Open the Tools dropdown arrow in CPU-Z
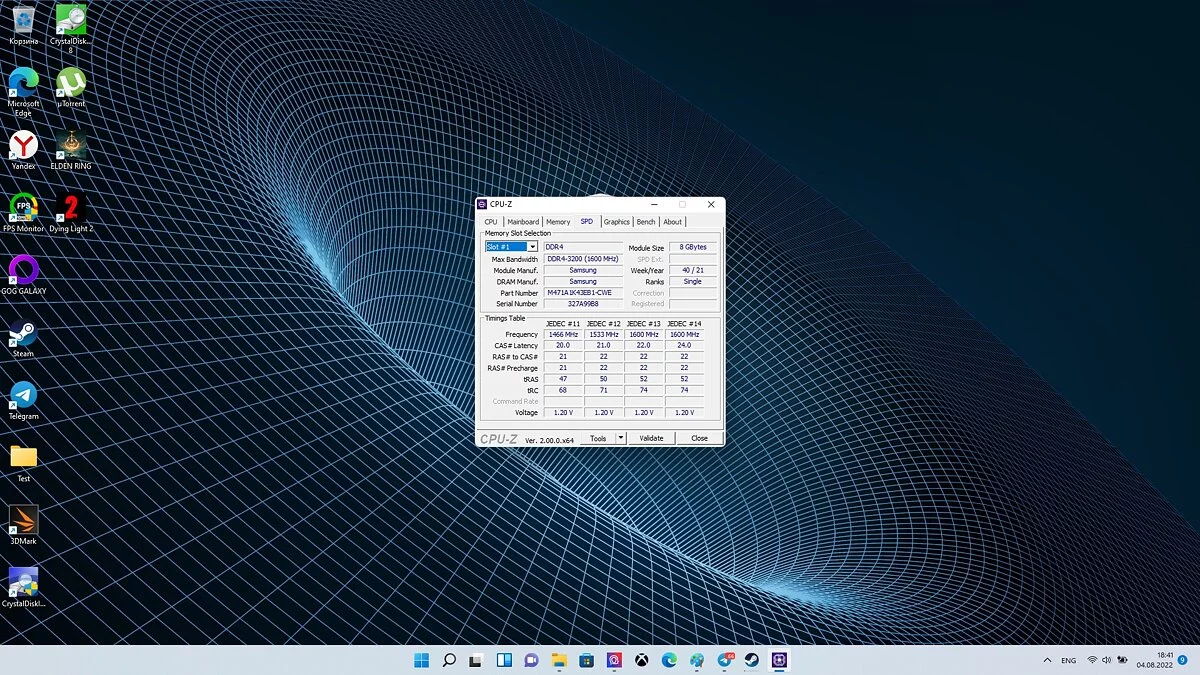1200x675 pixels. point(620,438)
